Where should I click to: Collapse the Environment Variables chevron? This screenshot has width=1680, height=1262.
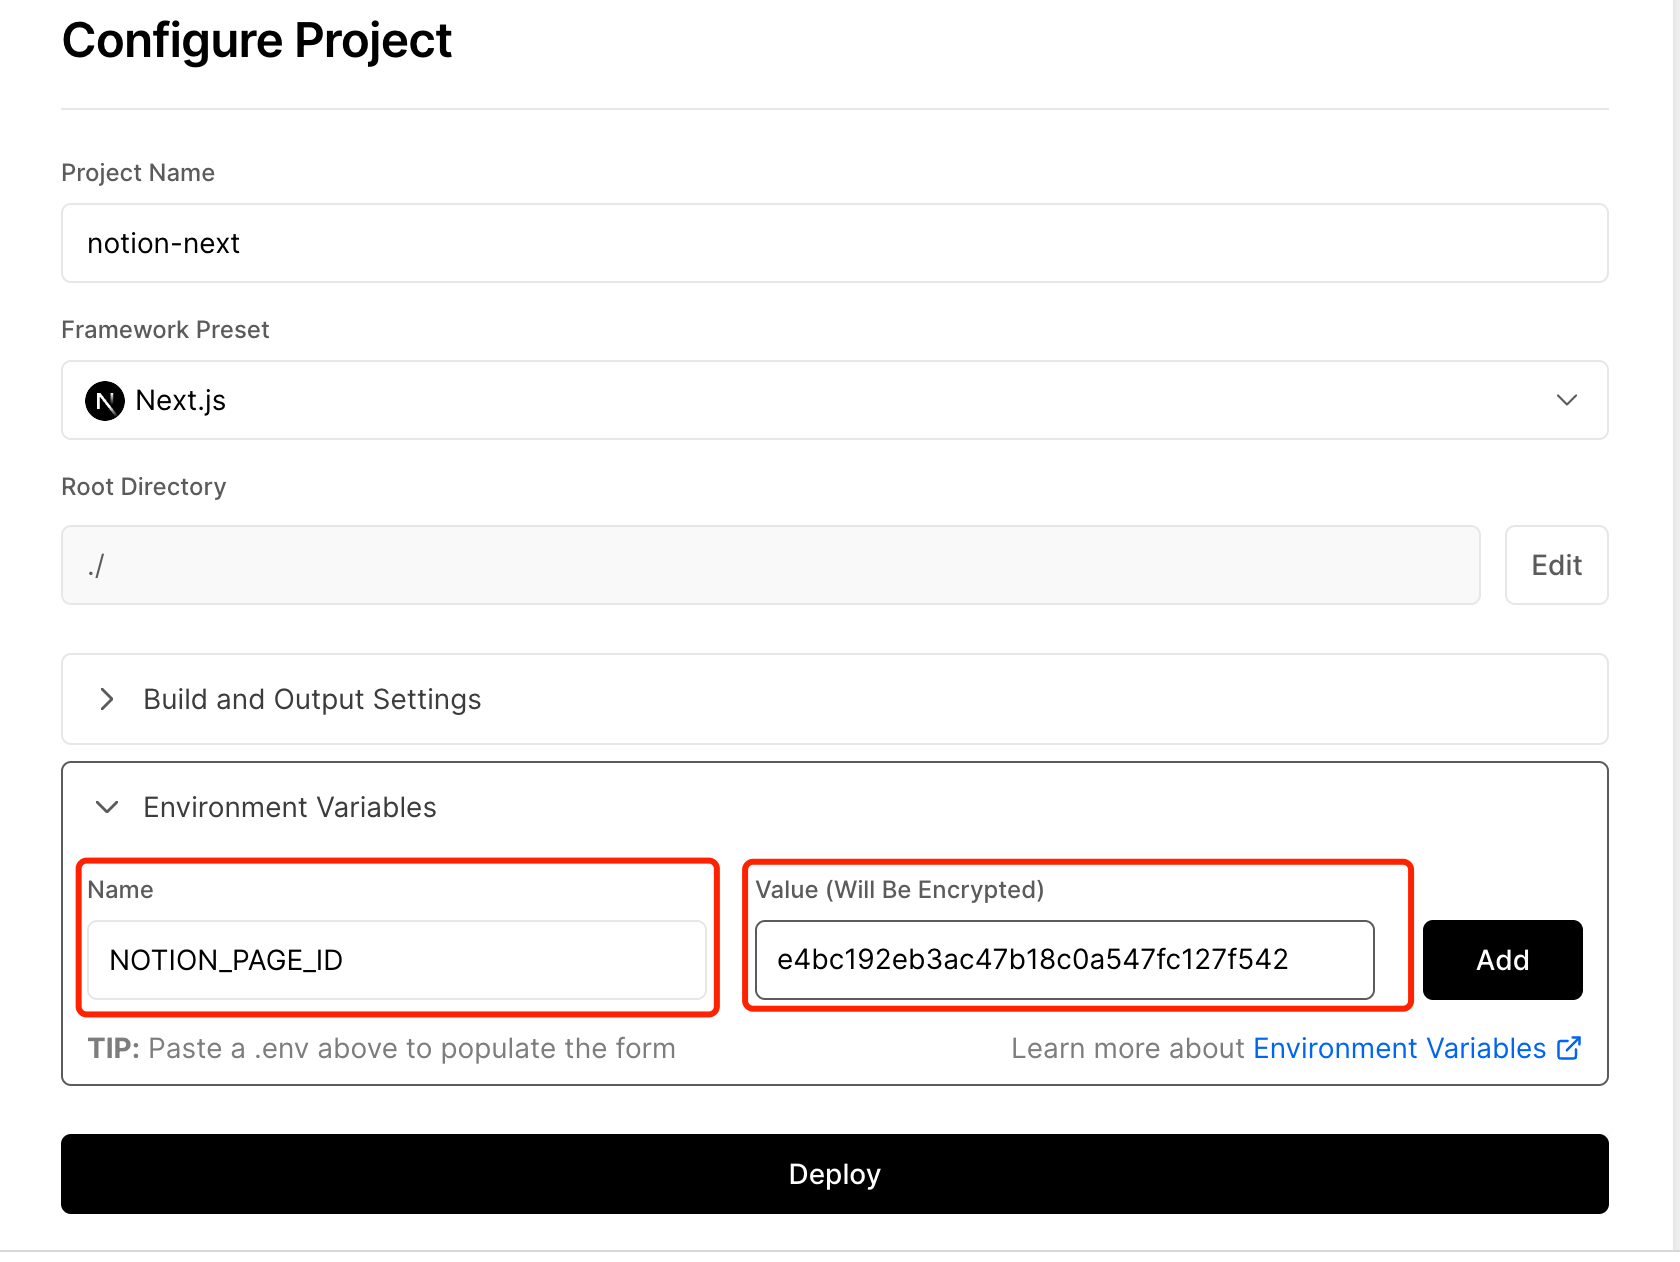click(107, 807)
